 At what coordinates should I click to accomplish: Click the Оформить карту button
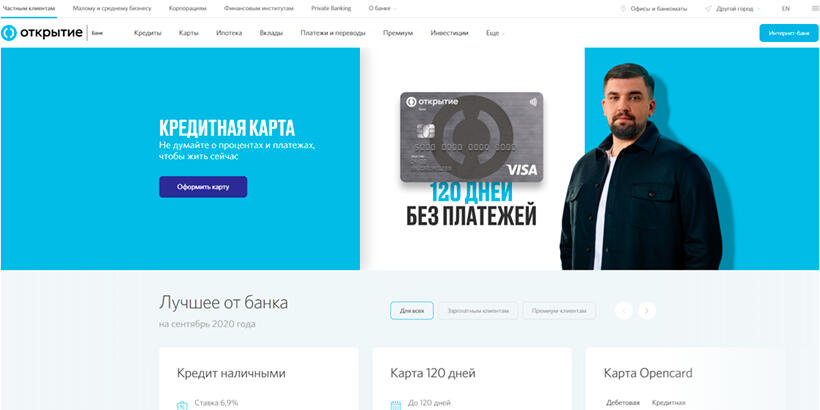[203, 187]
